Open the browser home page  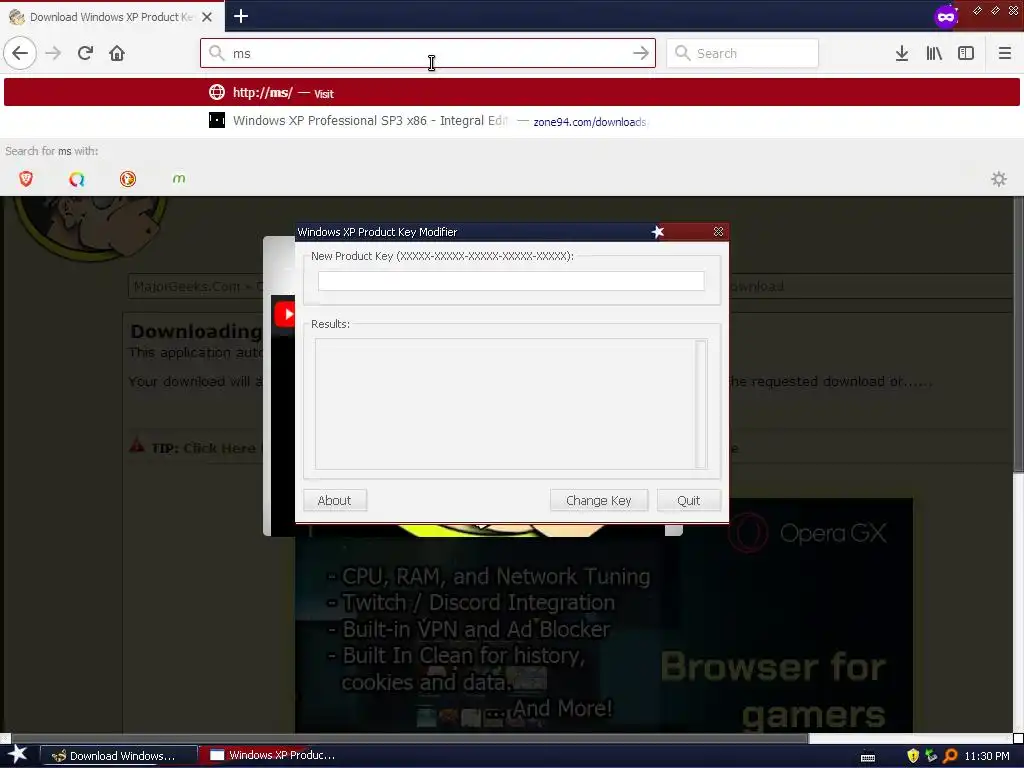117,53
